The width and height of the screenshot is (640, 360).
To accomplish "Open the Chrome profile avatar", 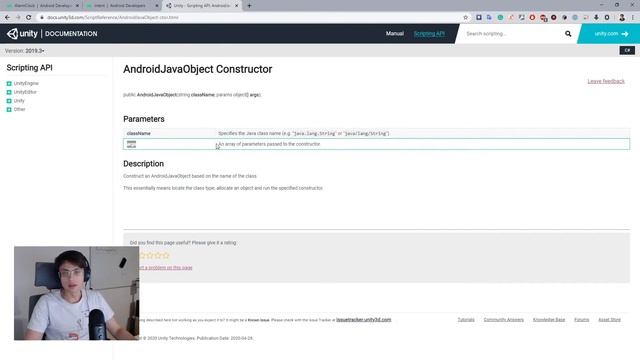I will (622, 18).
